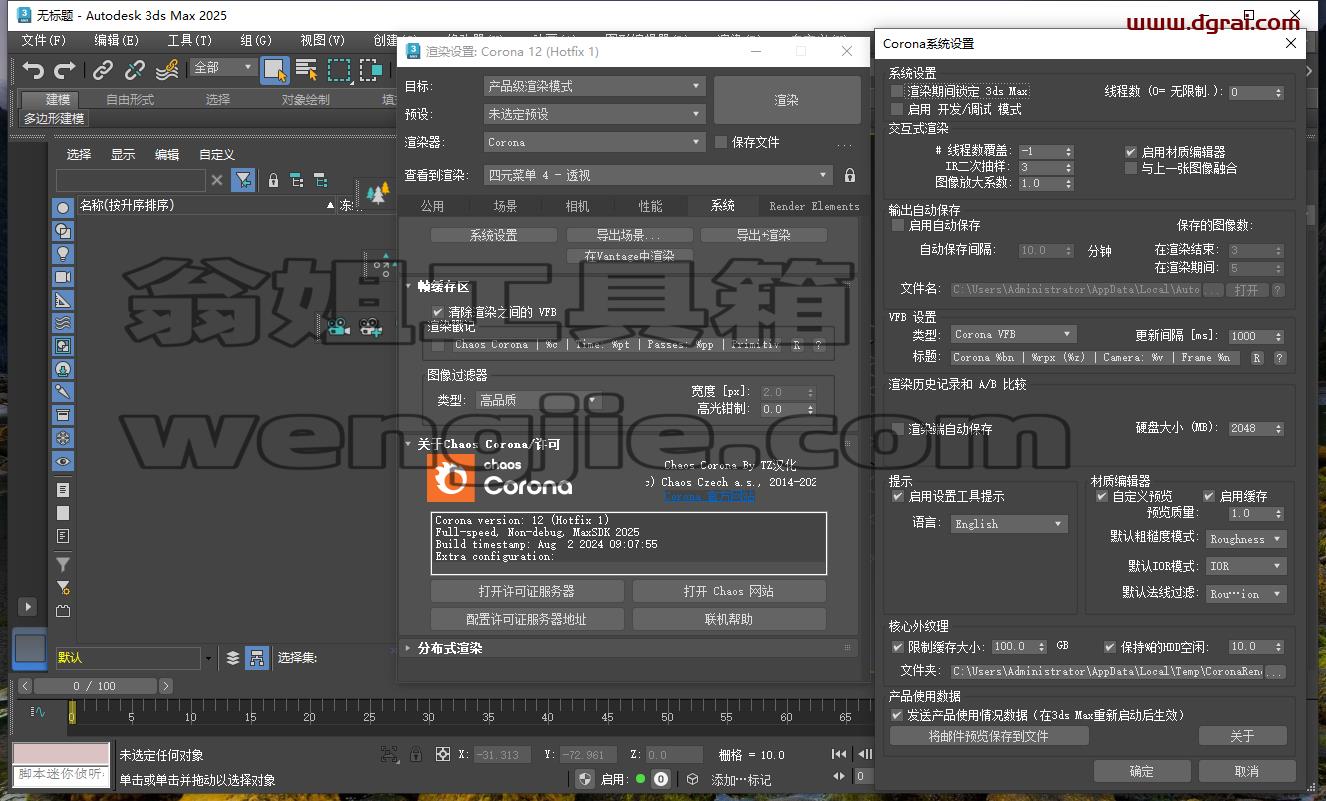Enable 渲染期间锁定 3ds Max checkbox

(898, 91)
